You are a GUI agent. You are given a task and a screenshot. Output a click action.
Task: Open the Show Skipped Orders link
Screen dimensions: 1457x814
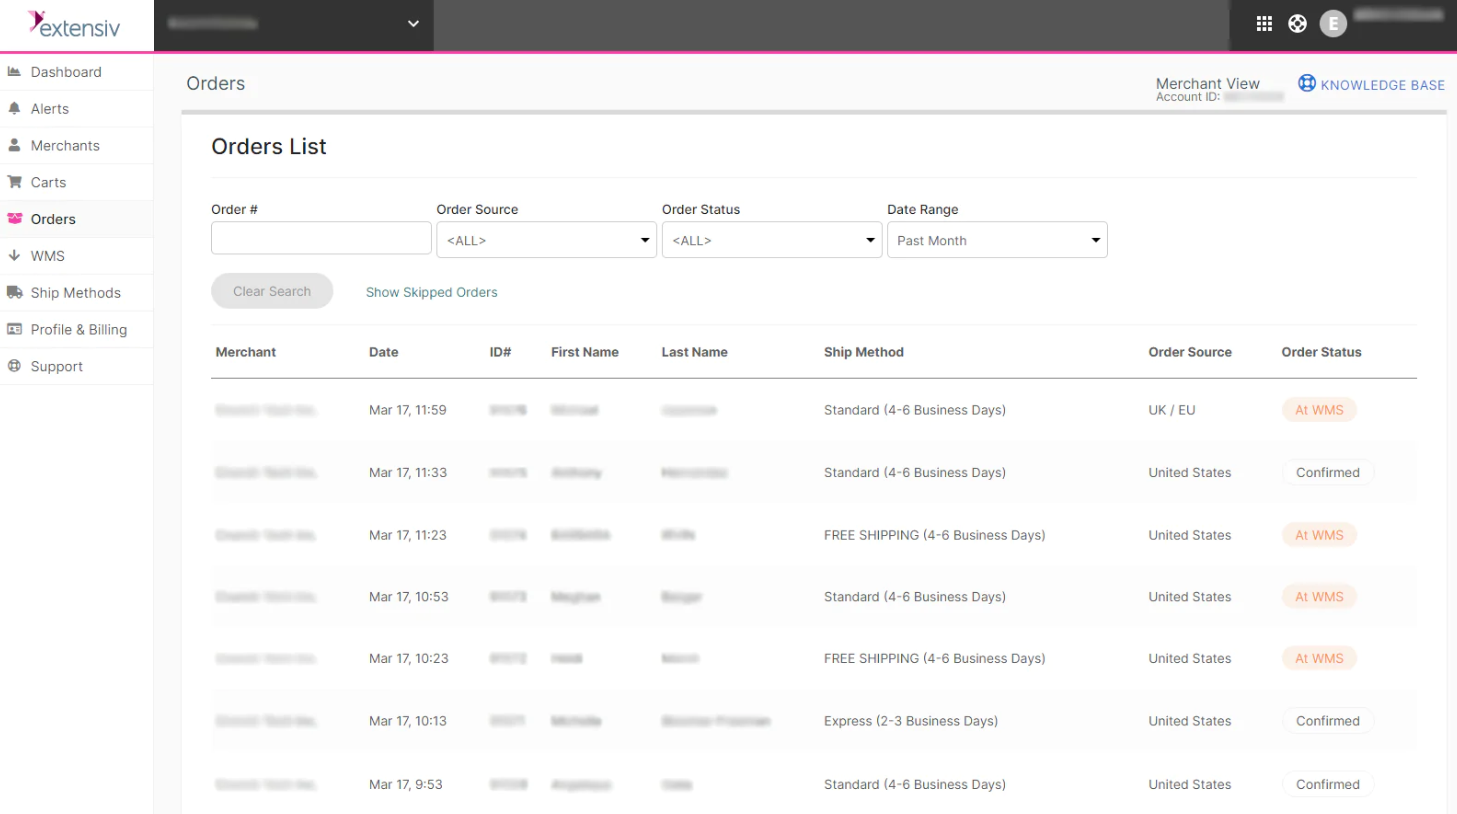(x=431, y=291)
